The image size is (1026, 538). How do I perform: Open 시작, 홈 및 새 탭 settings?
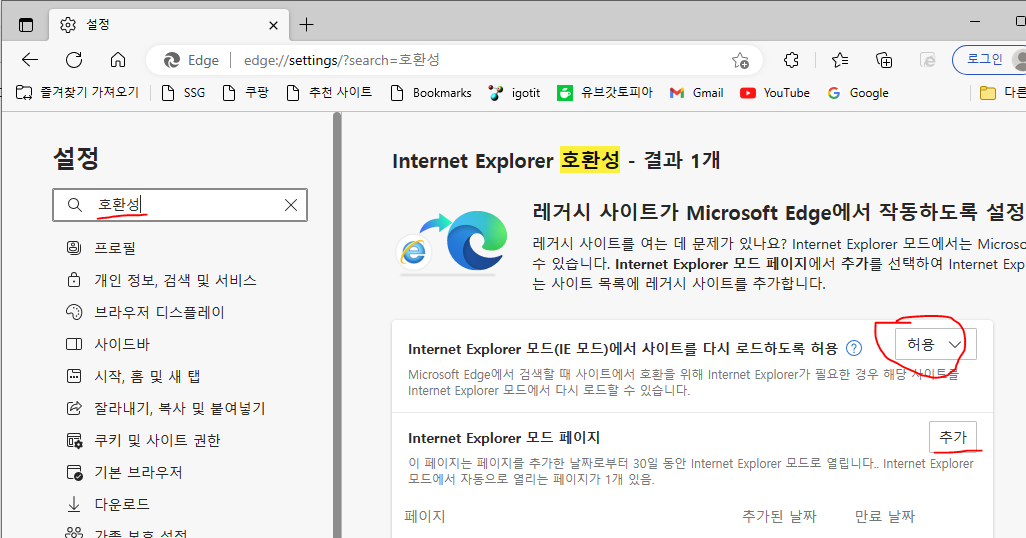[133, 376]
